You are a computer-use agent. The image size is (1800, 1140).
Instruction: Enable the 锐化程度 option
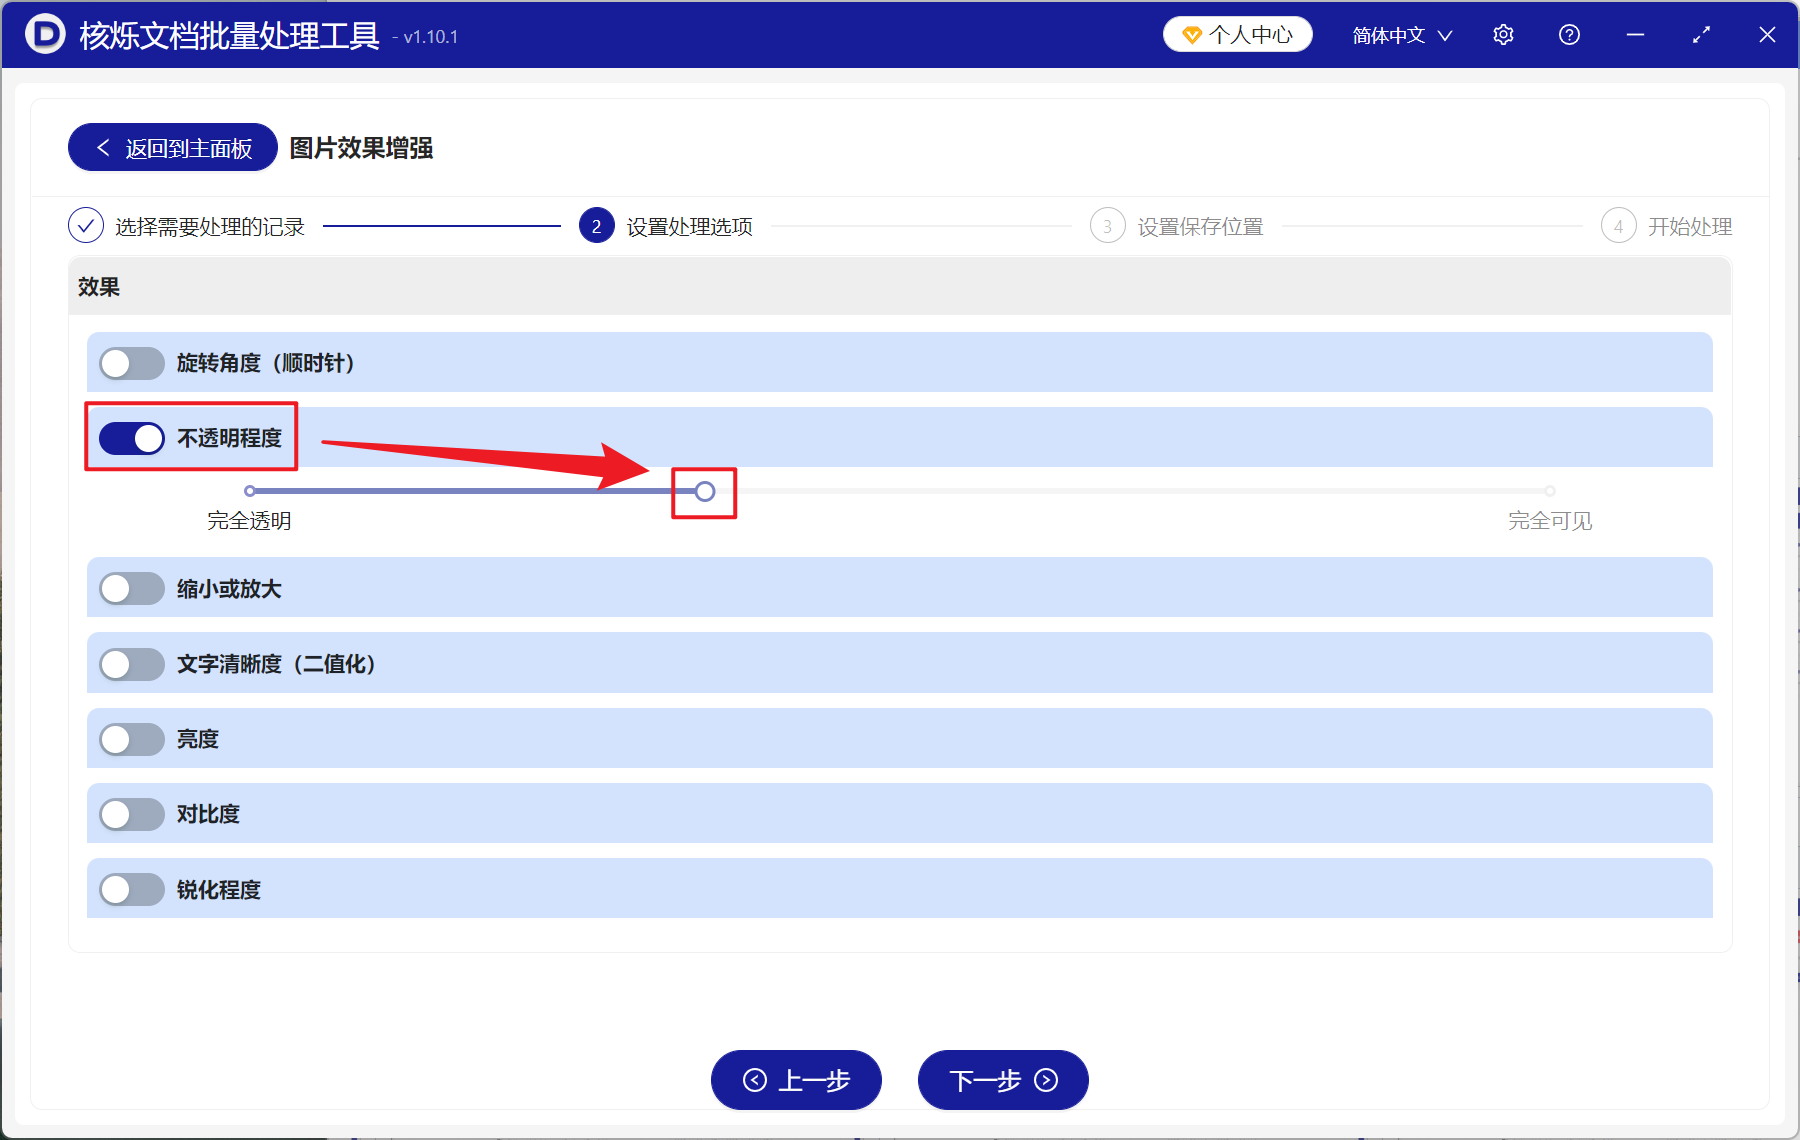(x=131, y=889)
